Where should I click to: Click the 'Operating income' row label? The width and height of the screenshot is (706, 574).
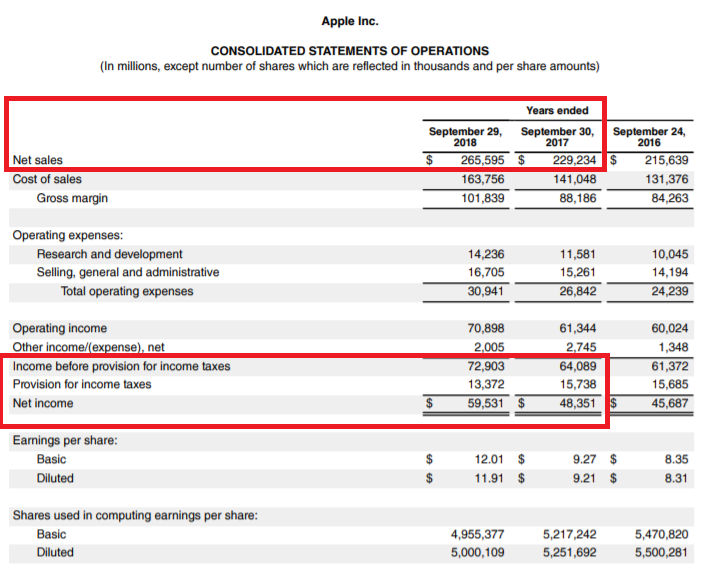tap(59, 328)
